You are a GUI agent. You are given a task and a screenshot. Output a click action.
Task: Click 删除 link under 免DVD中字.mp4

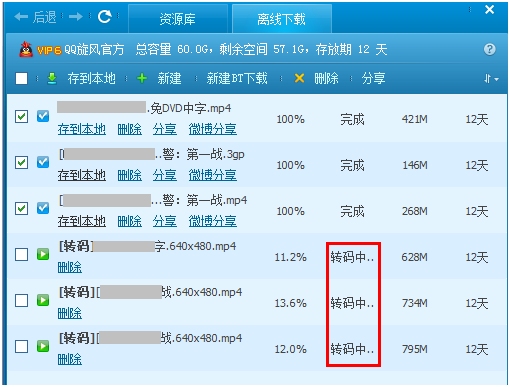coord(129,129)
